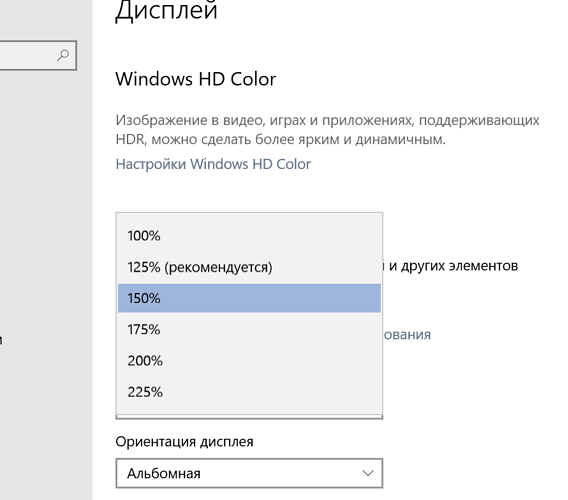The image size is (568, 500).
Task: Open the partially hidden link ending in "ования"
Action: pyautogui.click(x=407, y=334)
